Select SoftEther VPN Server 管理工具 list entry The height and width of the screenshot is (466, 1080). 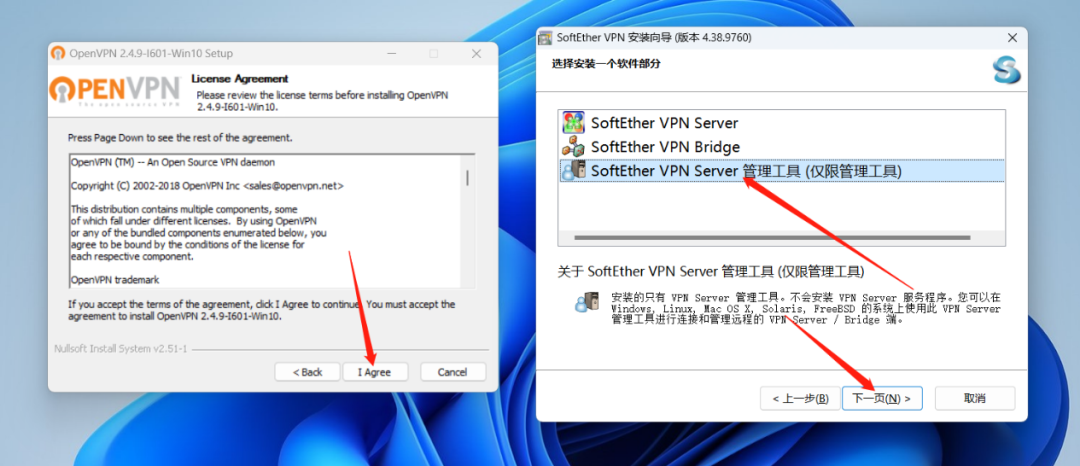coord(782,171)
